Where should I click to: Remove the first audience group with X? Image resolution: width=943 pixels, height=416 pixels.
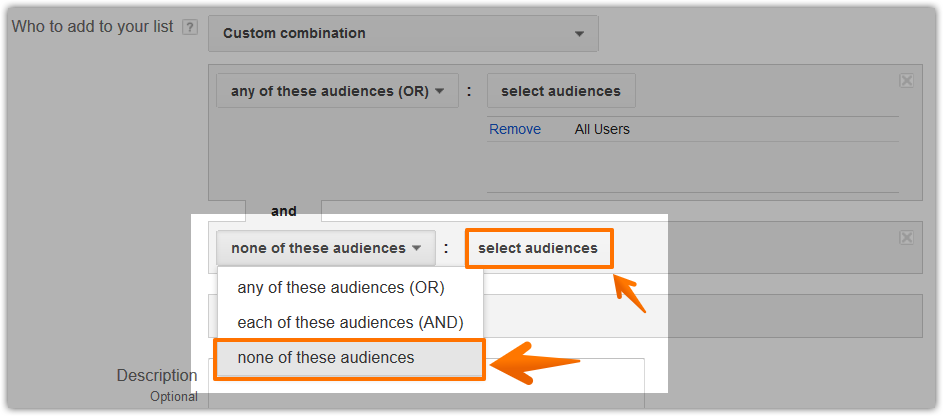(906, 81)
